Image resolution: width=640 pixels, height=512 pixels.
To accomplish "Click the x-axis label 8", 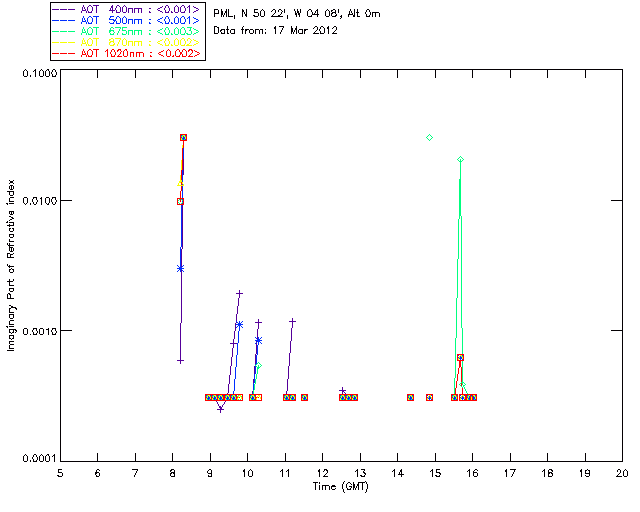I will pos(173,473).
